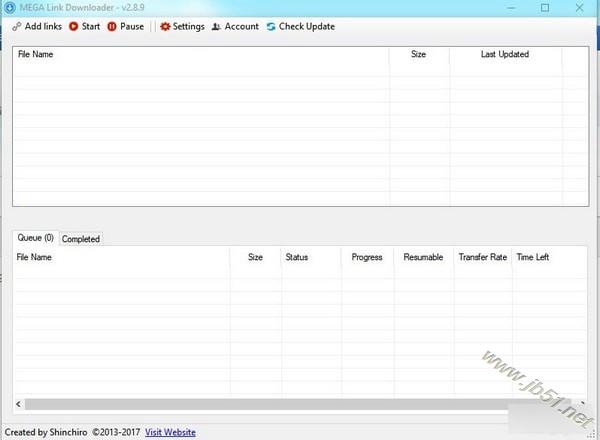Sort queue by Time Left column
This screenshot has height=440, width=600.
coord(533,257)
